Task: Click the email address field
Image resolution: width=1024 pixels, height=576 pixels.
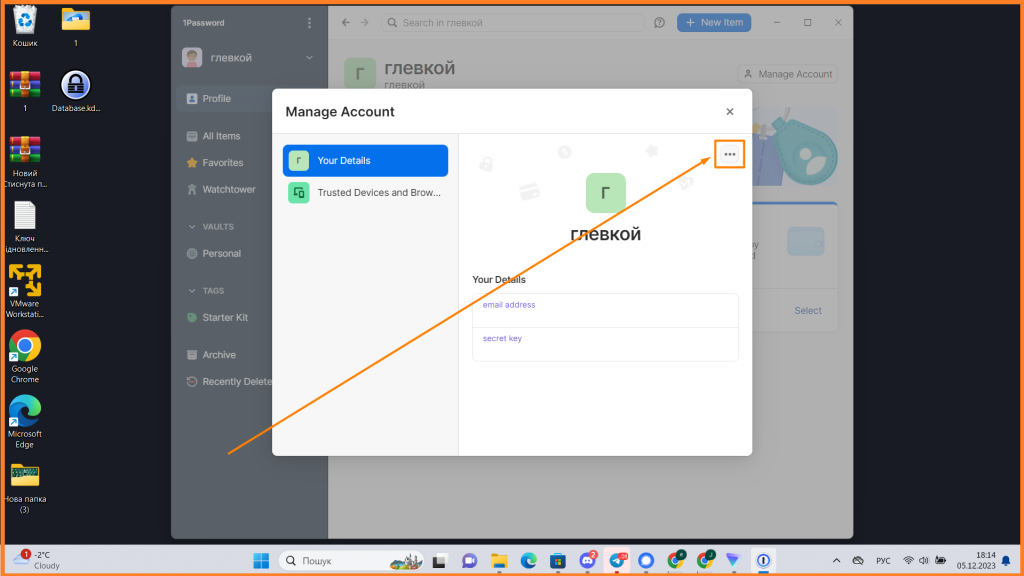Action: point(604,305)
